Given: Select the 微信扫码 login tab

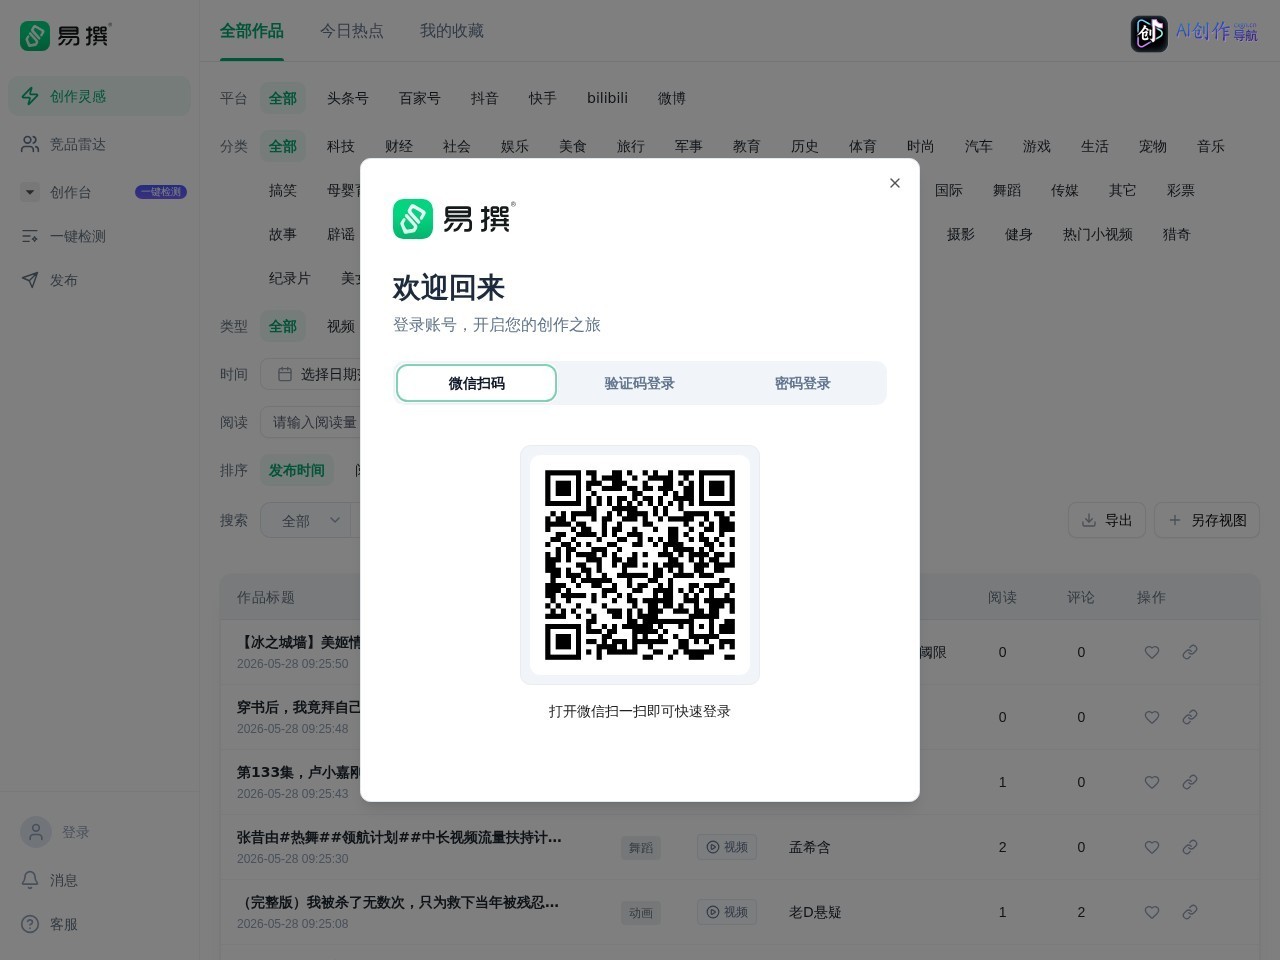Looking at the screenshot, I should pyautogui.click(x=476, y=383).
